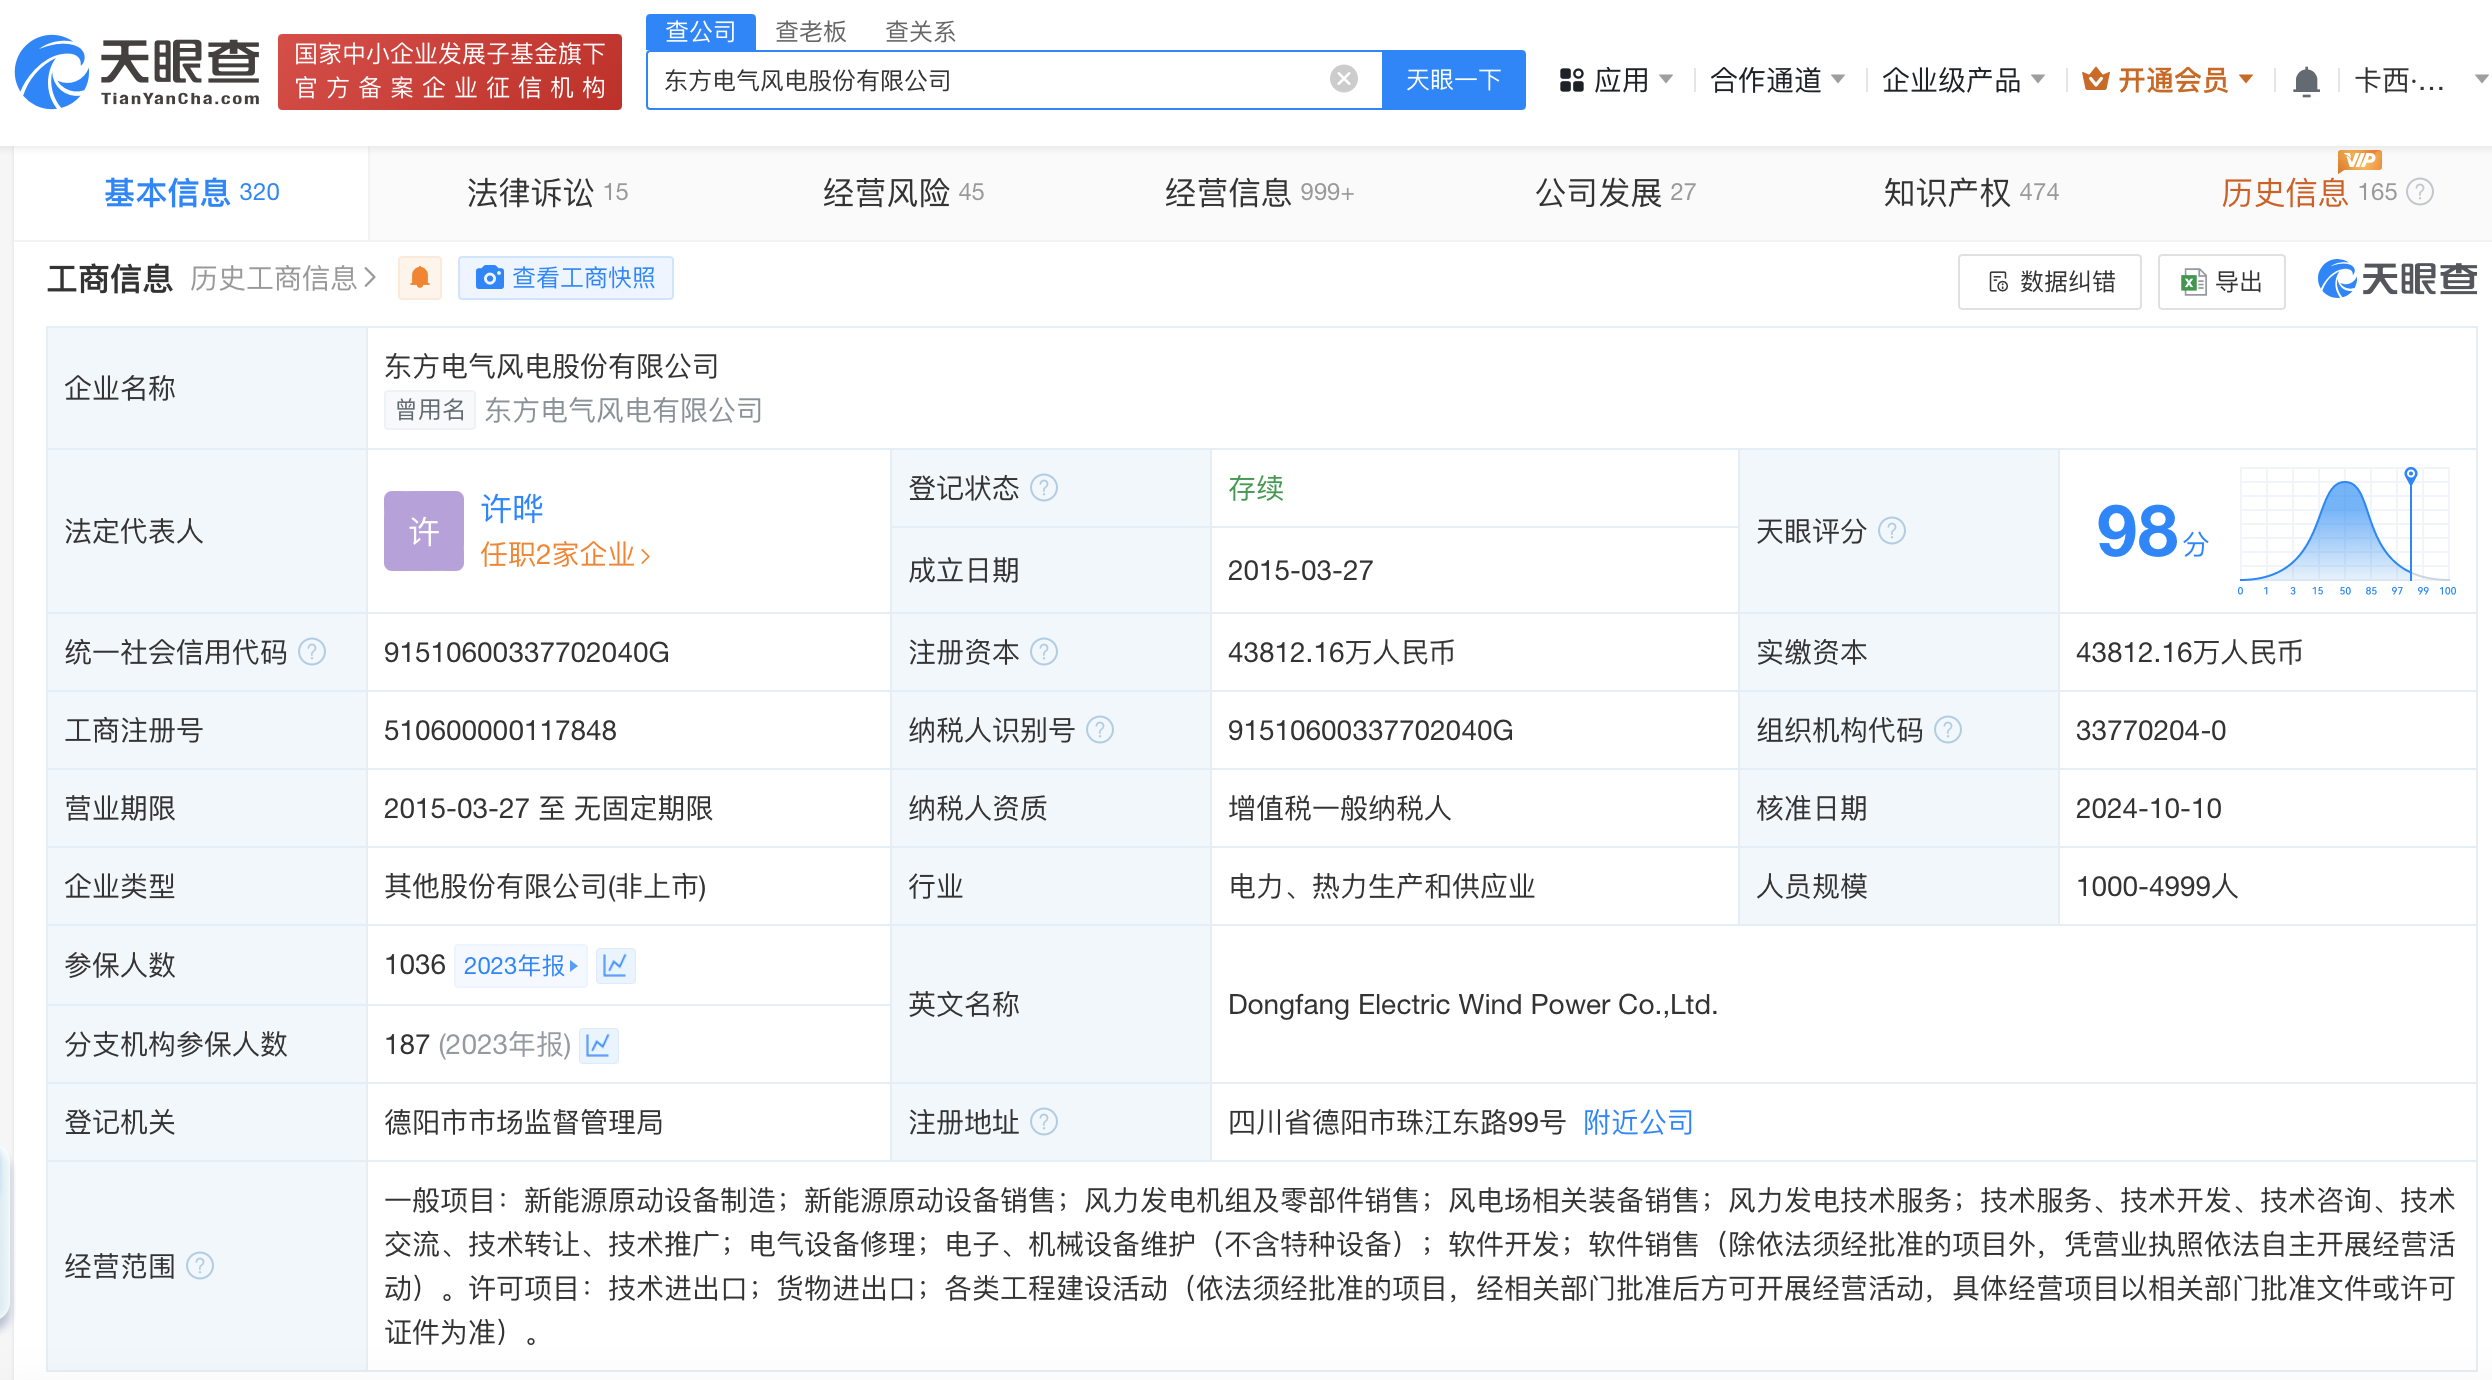This screenshot has height=1380, width=2492.
Task: Click the red 国家中小企业发展子基金旗下 banner
Action: tap(450, 72)
